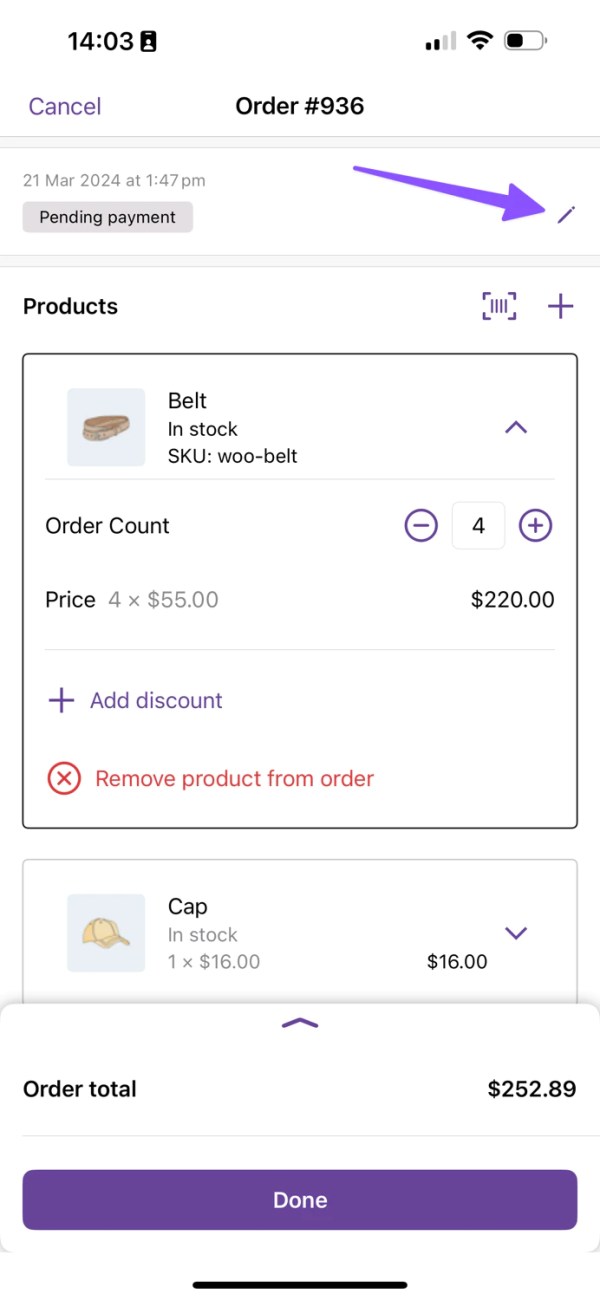Tap the Pending payment status badge

tap(108, 217)
